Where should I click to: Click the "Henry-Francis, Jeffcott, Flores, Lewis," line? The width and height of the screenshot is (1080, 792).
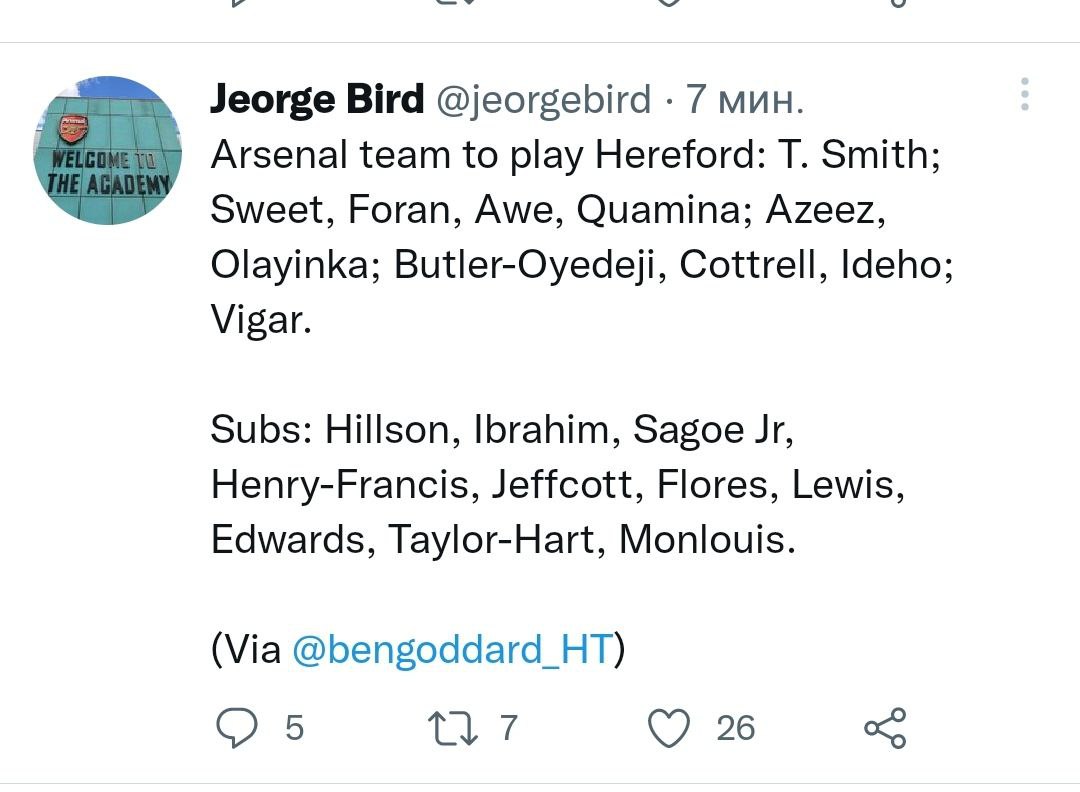pos(558,485)
